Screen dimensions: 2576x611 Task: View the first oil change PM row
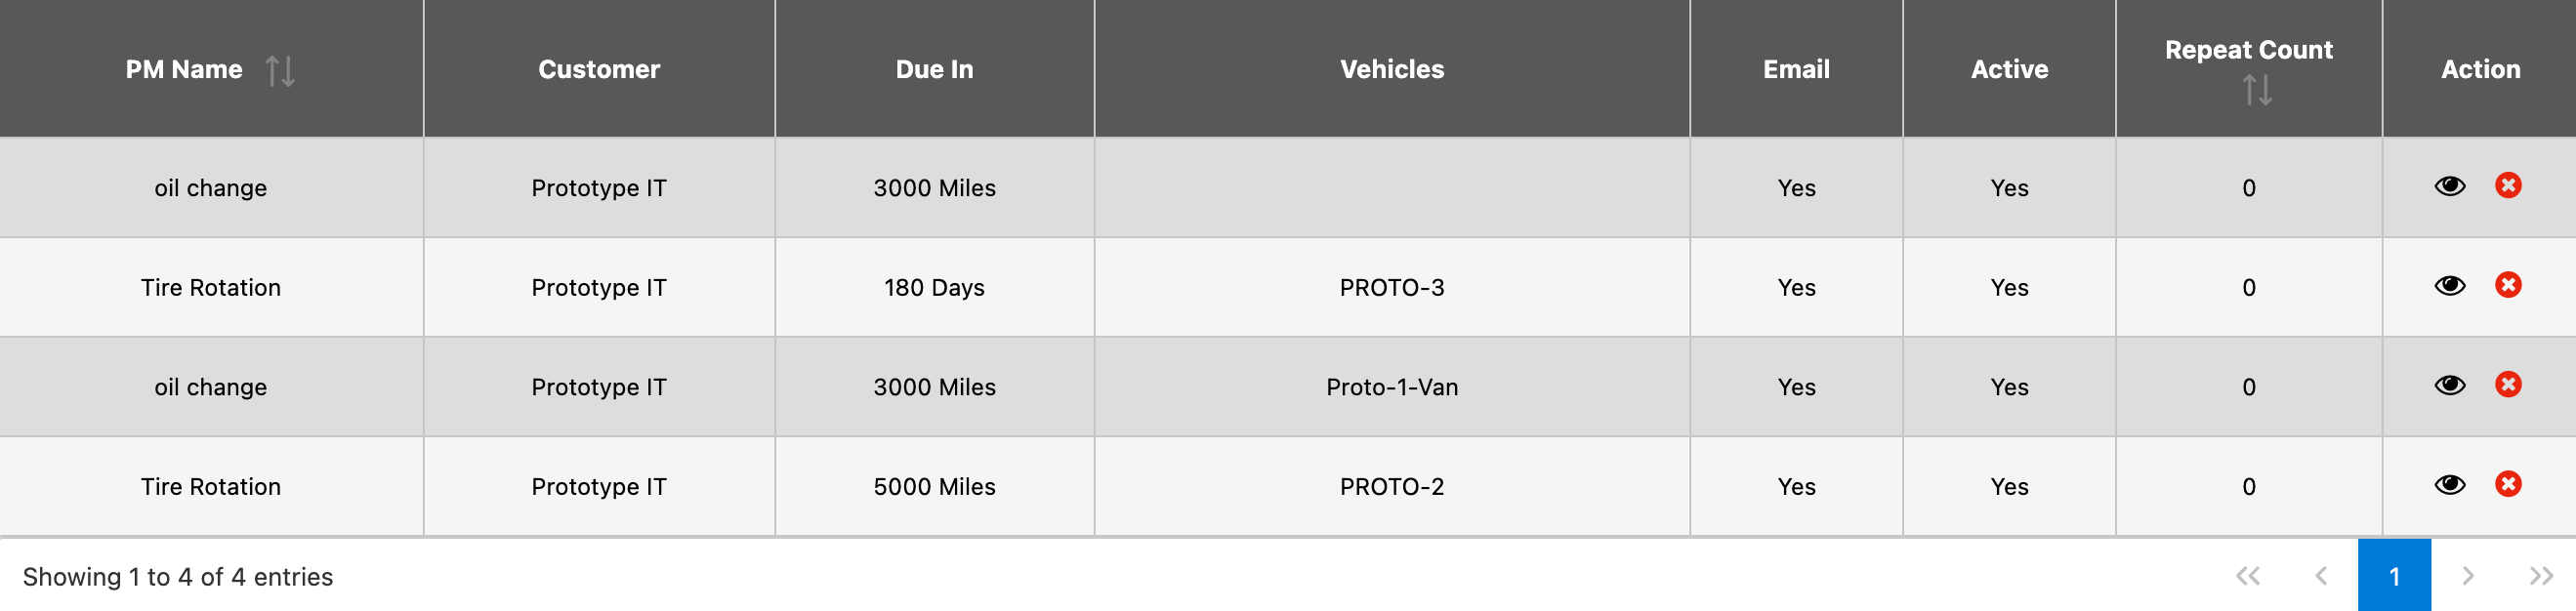(x=2449, y=186)
